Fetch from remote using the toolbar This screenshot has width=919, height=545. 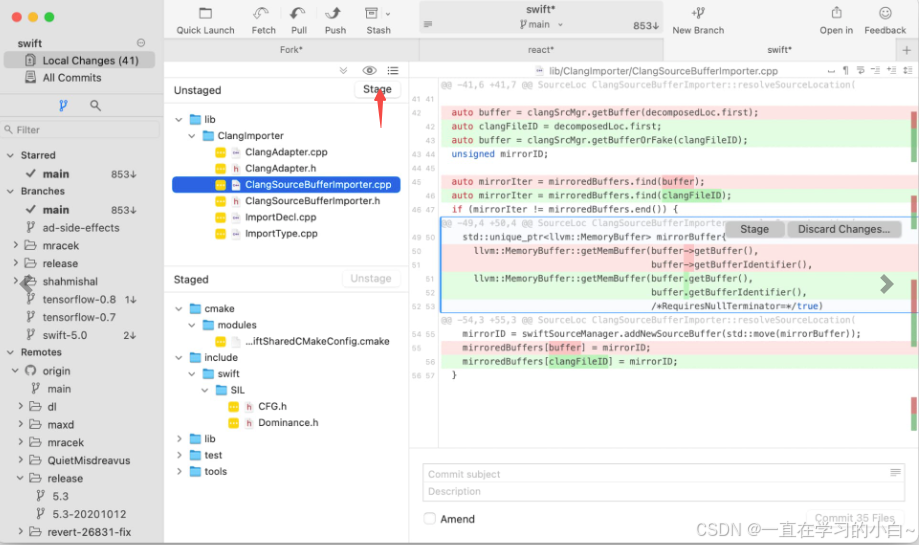[263, 21]
